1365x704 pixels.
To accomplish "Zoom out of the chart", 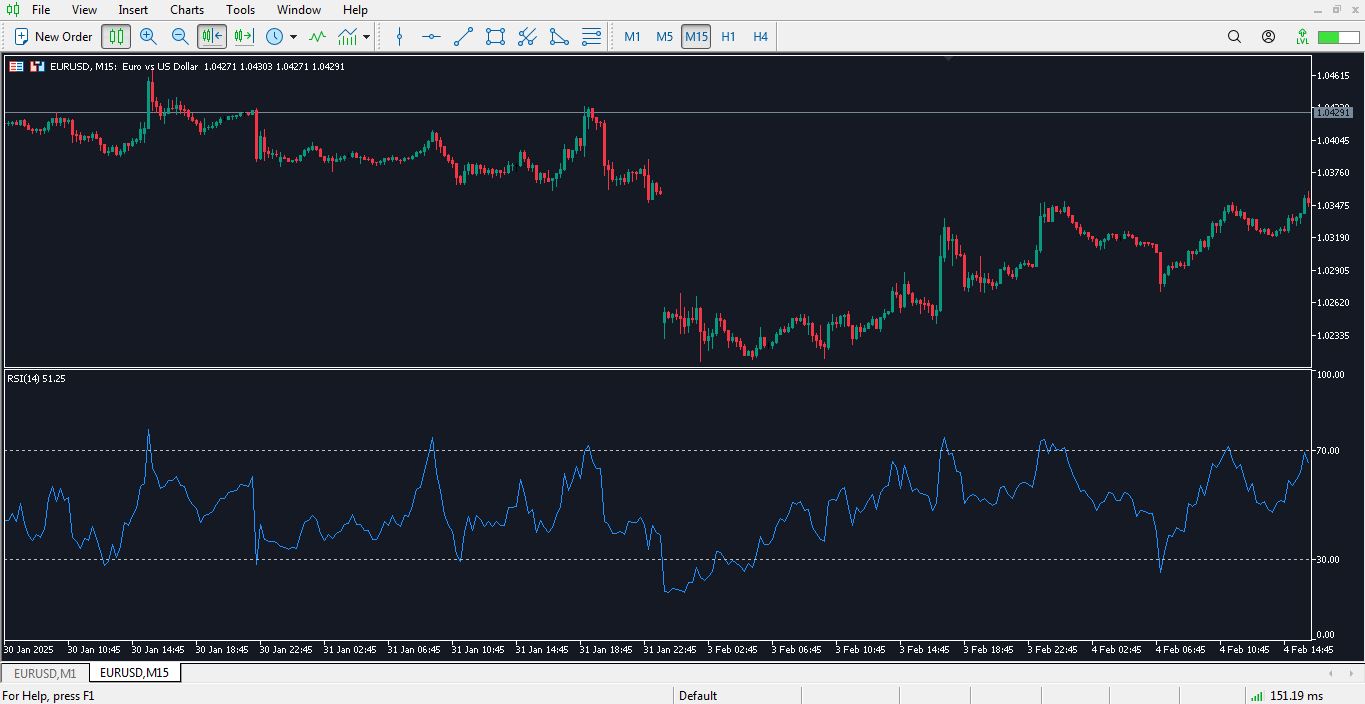I will tap(180, 37).
